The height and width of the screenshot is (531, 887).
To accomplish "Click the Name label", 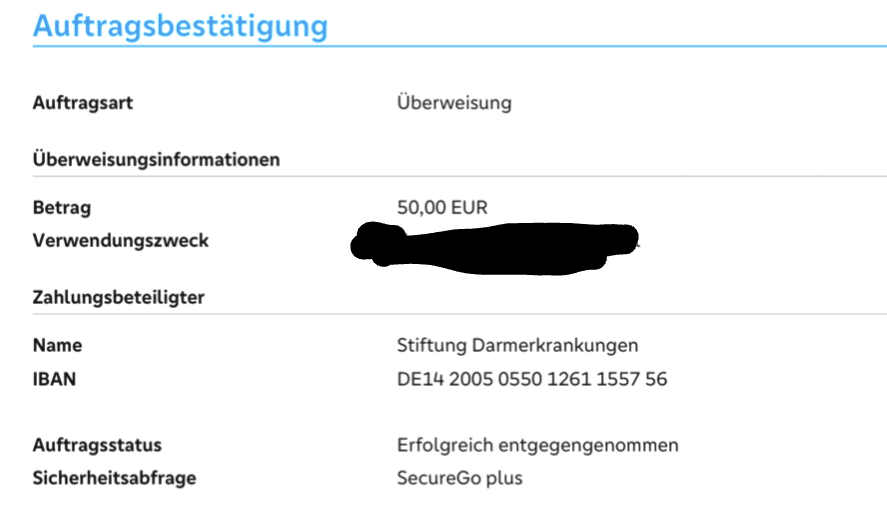I will pyautogui.click(x=57, y=345).
